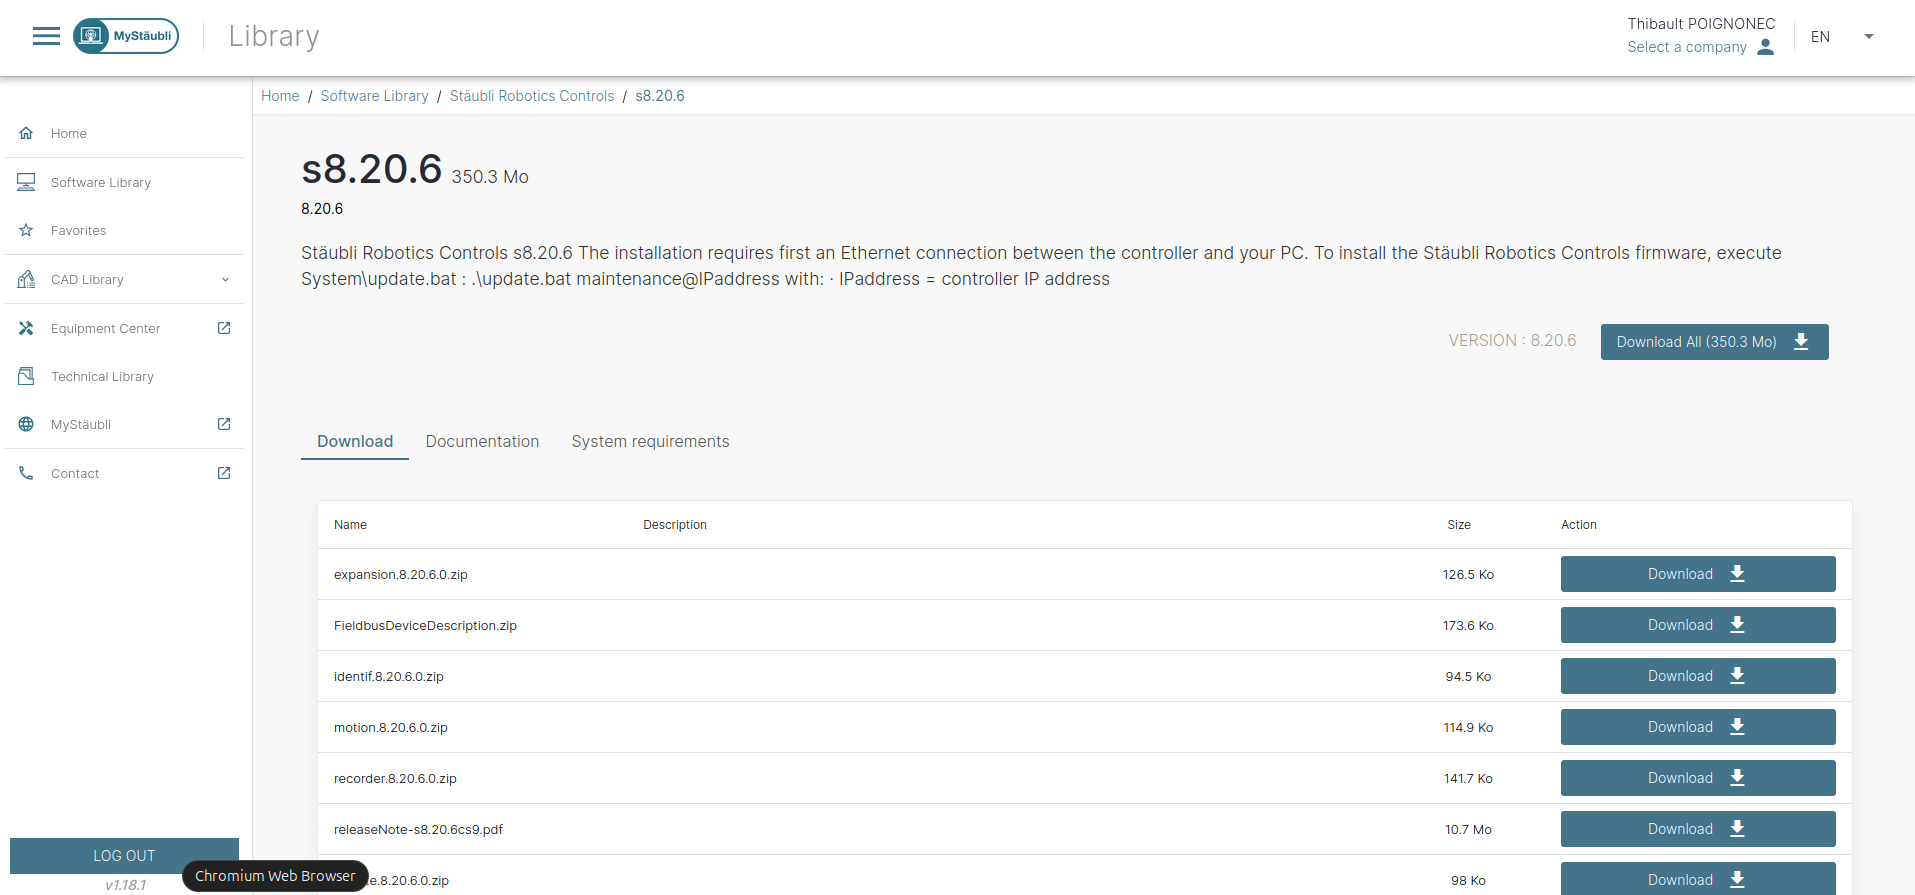This screenshot has height=895, width=1915.
Task: Click the LOG OUT button
Action: 124,856
